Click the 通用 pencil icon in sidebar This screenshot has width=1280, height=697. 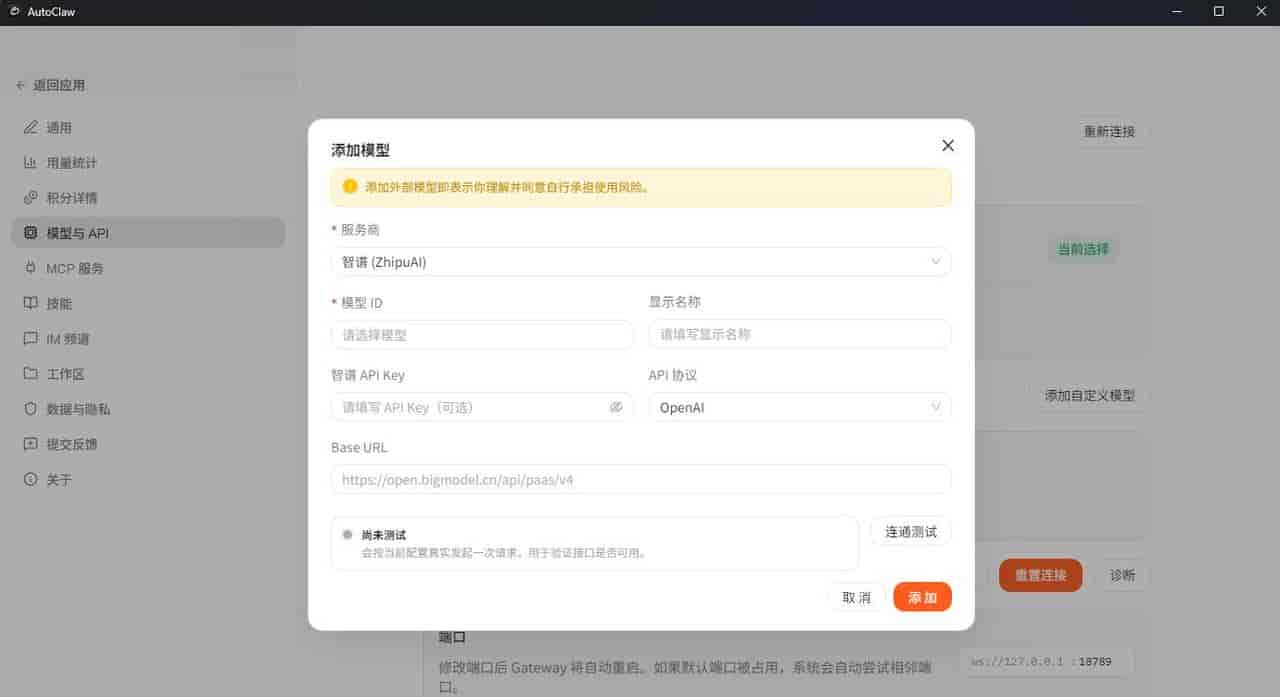[x=30, y=127]
